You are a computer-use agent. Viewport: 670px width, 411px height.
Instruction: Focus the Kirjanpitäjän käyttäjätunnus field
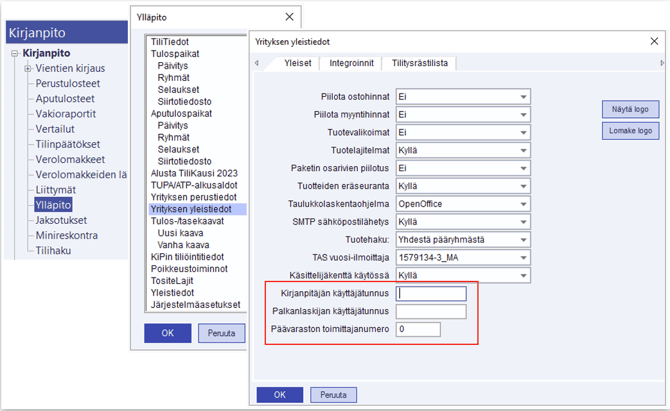coord(431,294)
